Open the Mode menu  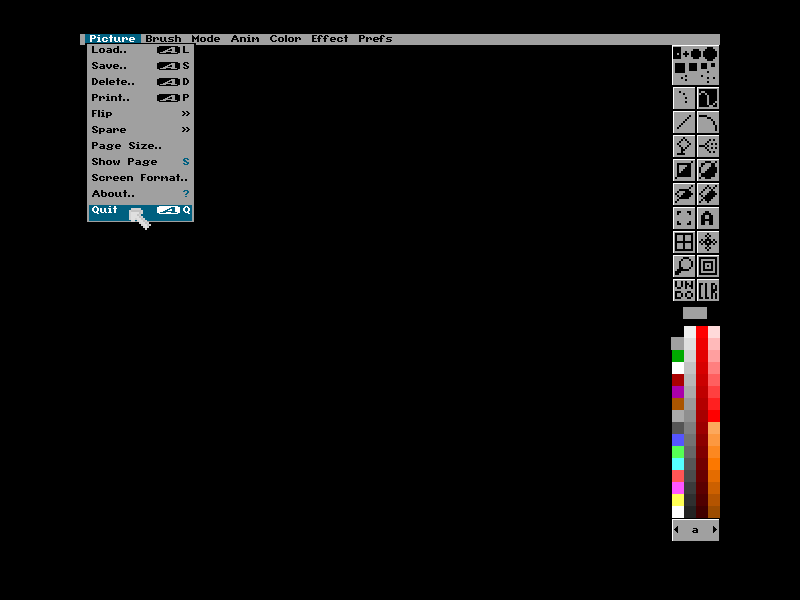[206, 39]
